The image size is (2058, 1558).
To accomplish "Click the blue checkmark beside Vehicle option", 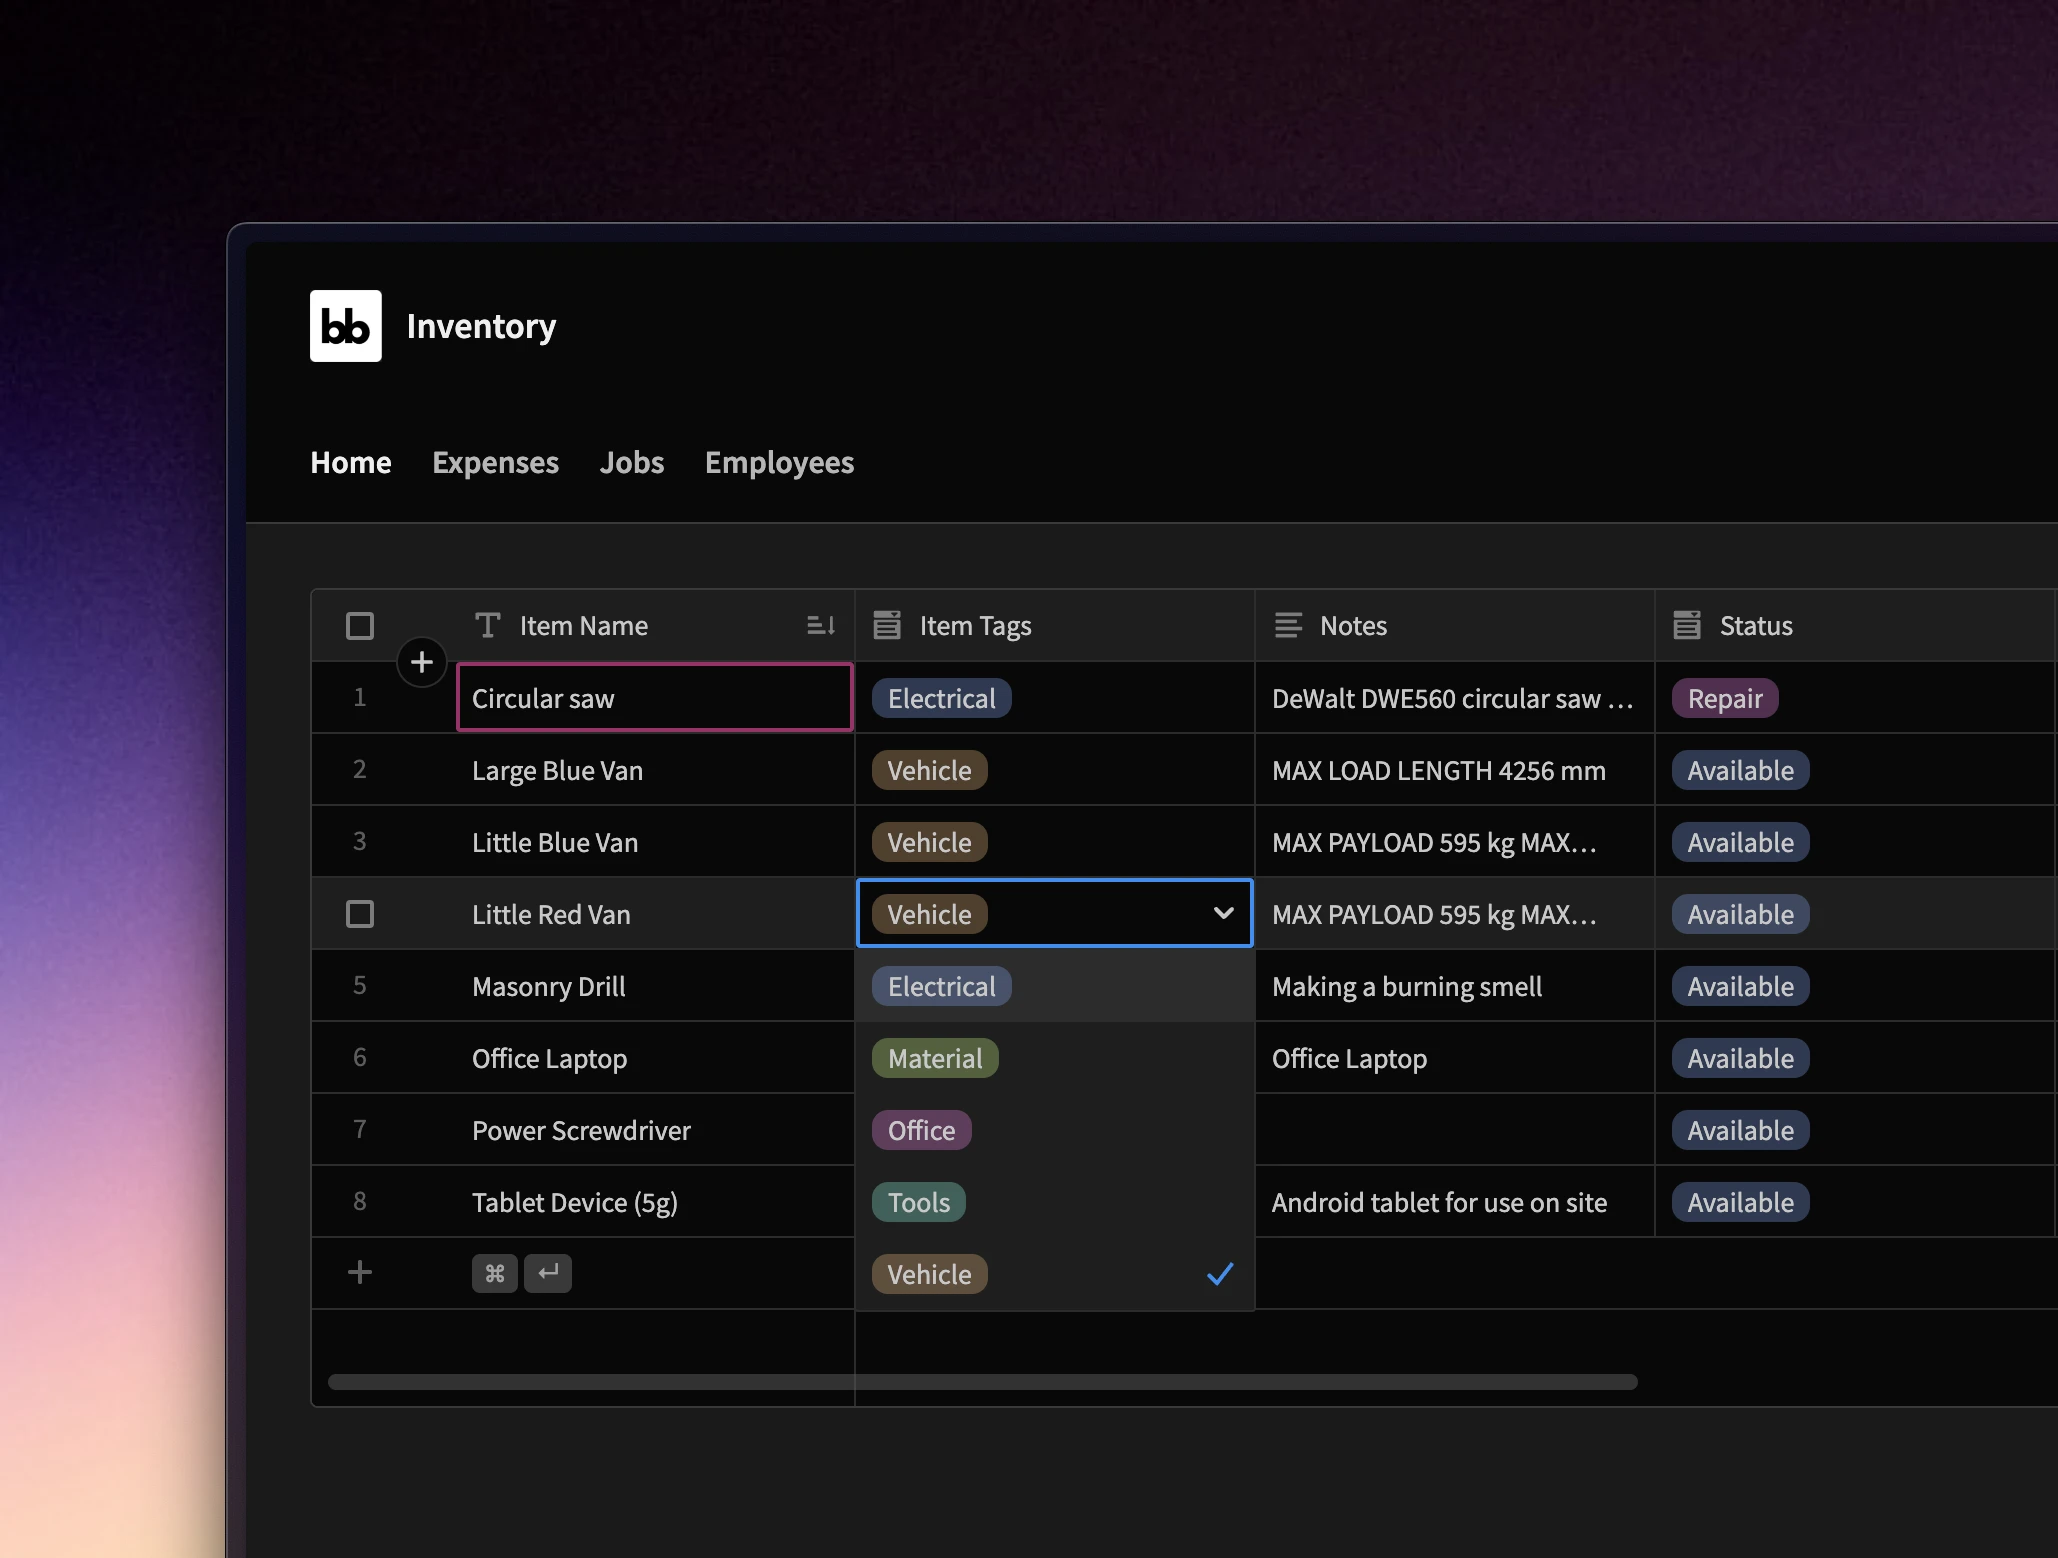I will pyautogui.click(x=1220, y=1274).
